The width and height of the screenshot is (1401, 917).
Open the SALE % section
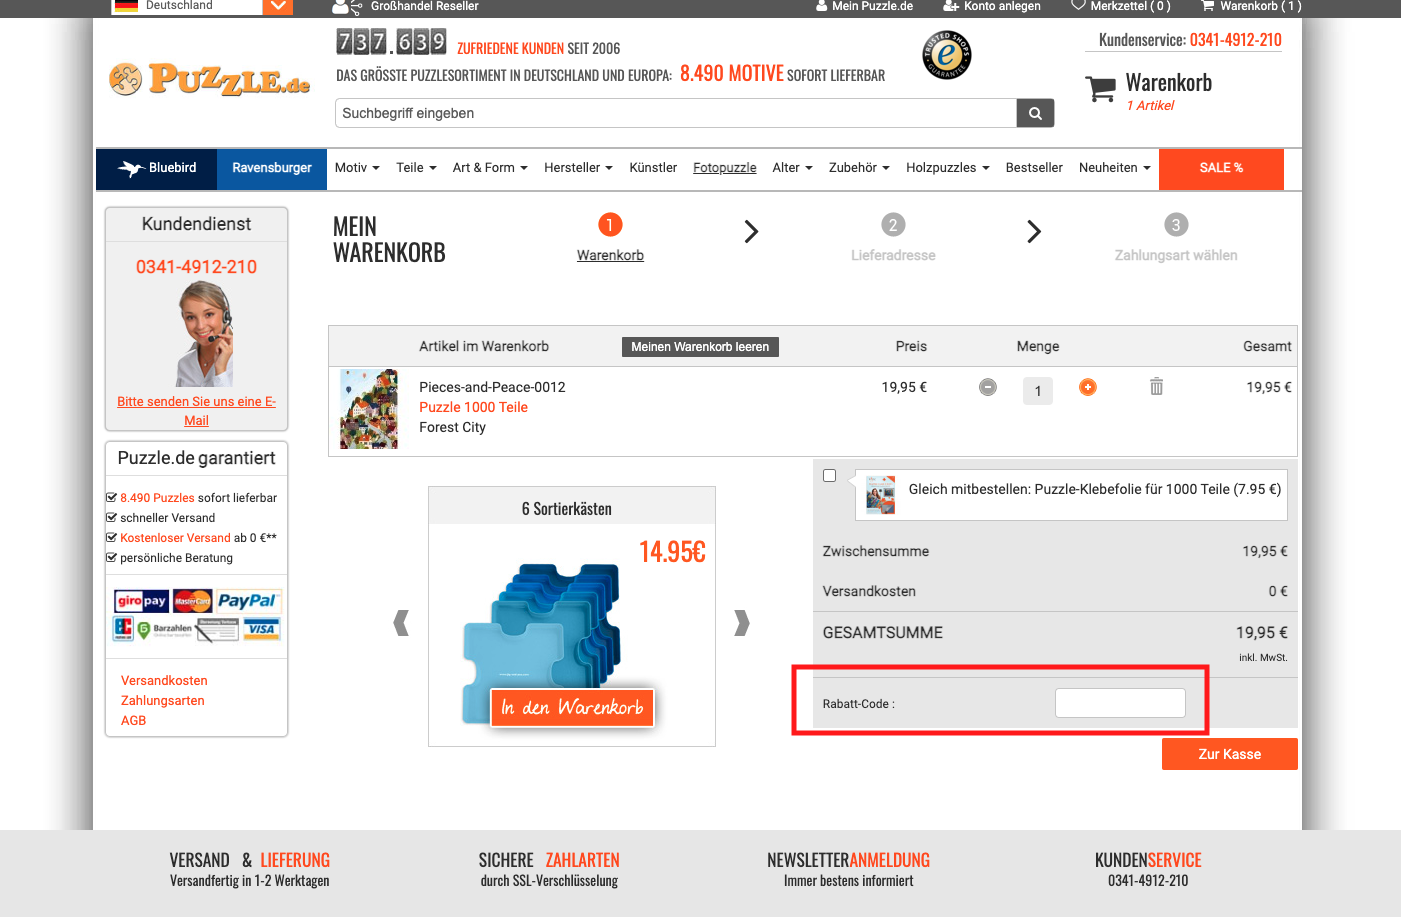1221,168
